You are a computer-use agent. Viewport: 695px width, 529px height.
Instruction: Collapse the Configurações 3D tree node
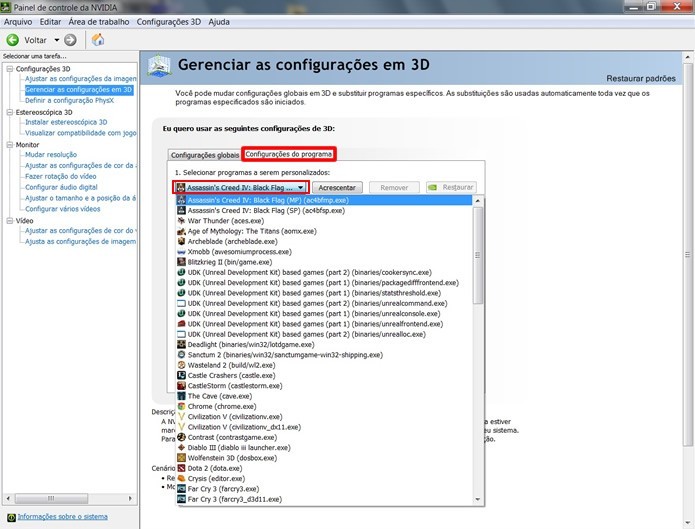10,69
